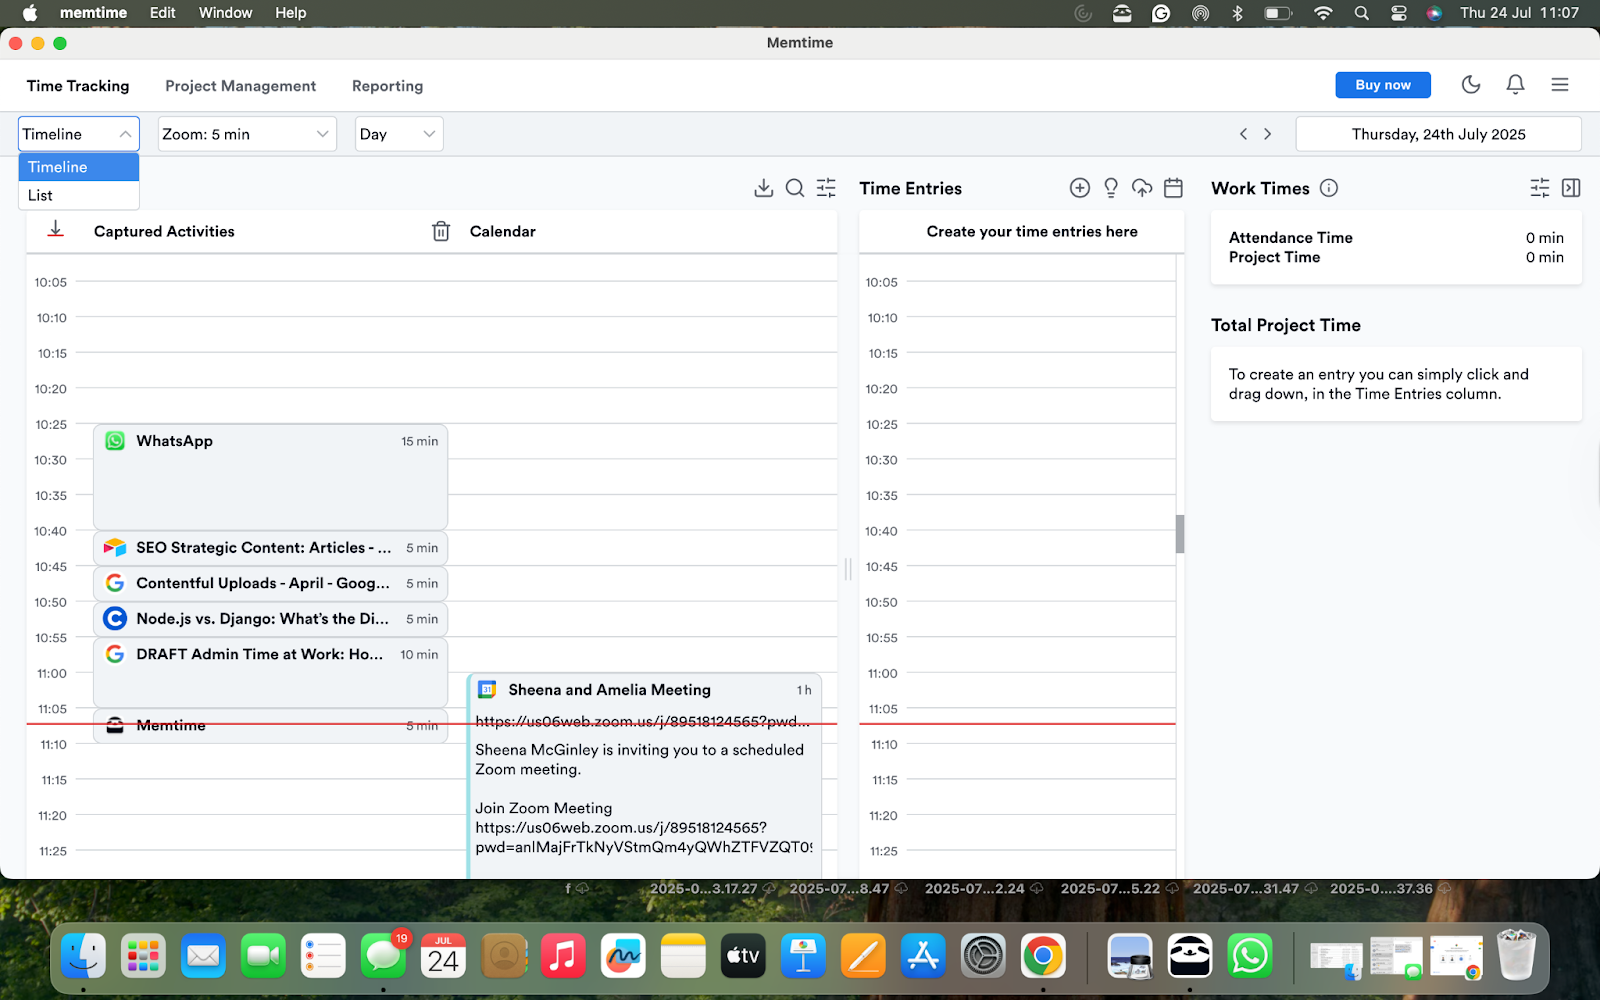Open the Day range dropdown
Image resolution: width=1600 pixels, height=1000 pixels.
tap(399, 134)
